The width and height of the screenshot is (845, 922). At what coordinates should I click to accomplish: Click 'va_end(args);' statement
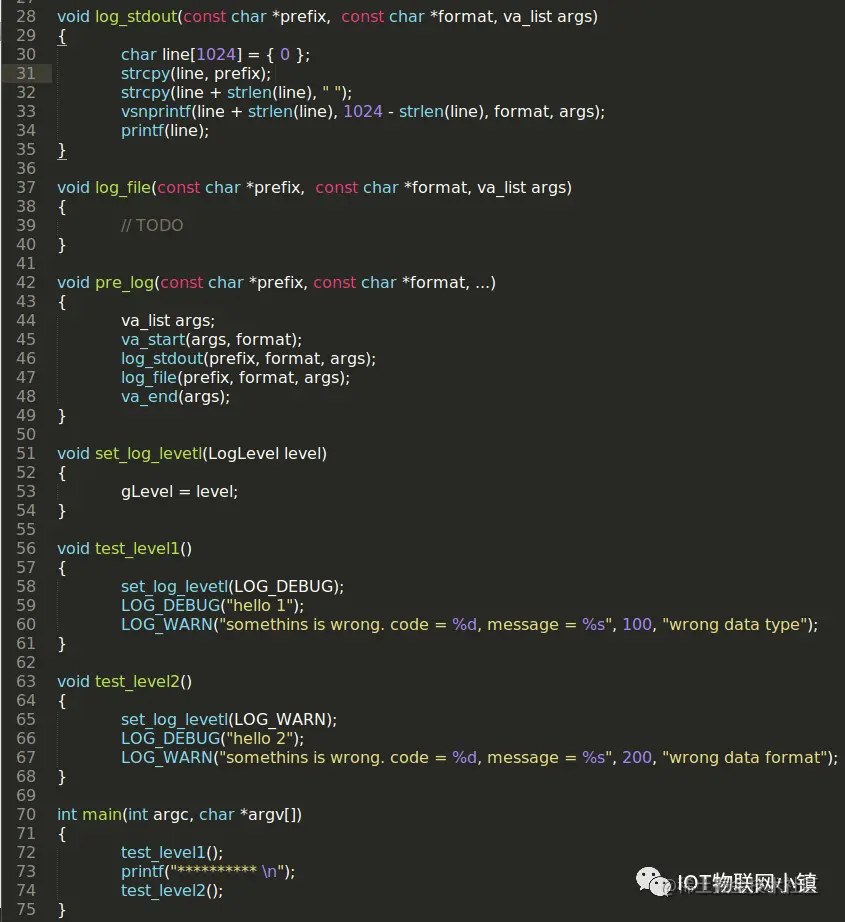pyautogui.click(x=175, y=397)
